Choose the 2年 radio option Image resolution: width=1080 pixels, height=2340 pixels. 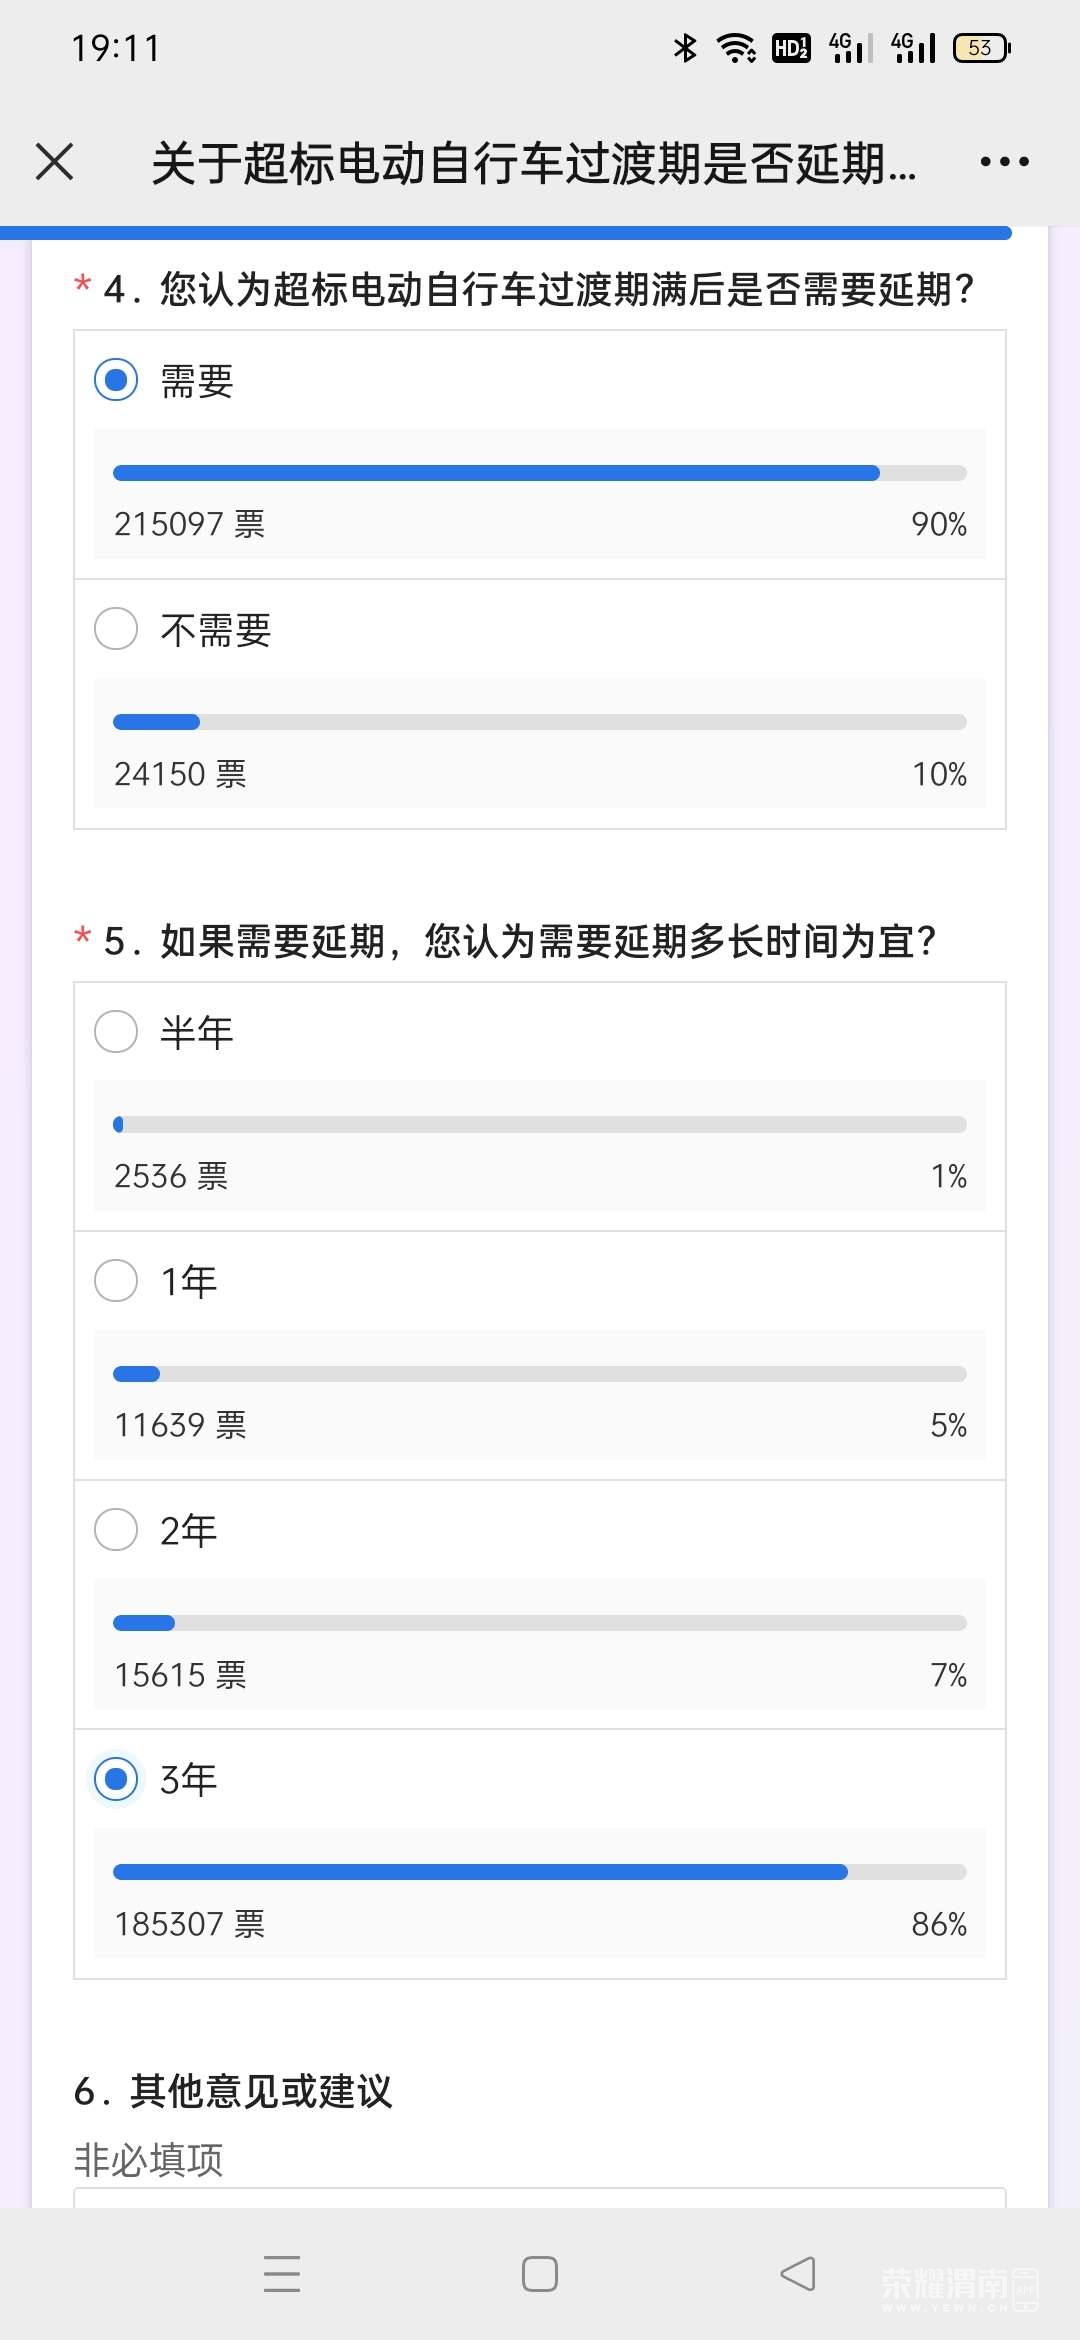coord(116,1530)
